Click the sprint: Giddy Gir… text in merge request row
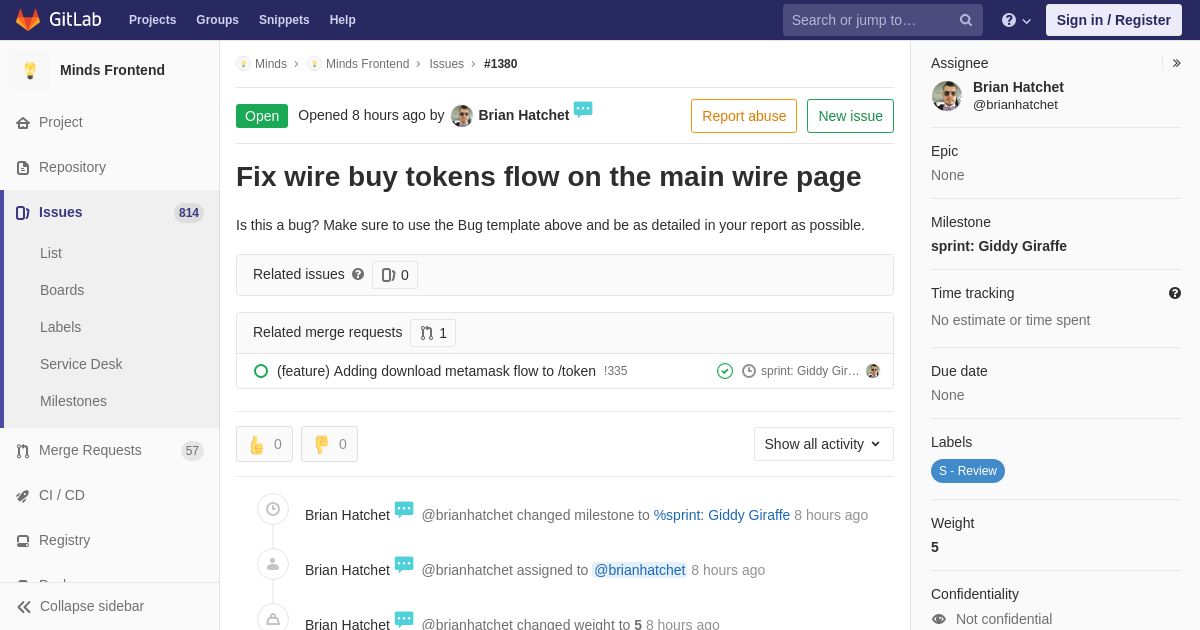 pos(810,371)
